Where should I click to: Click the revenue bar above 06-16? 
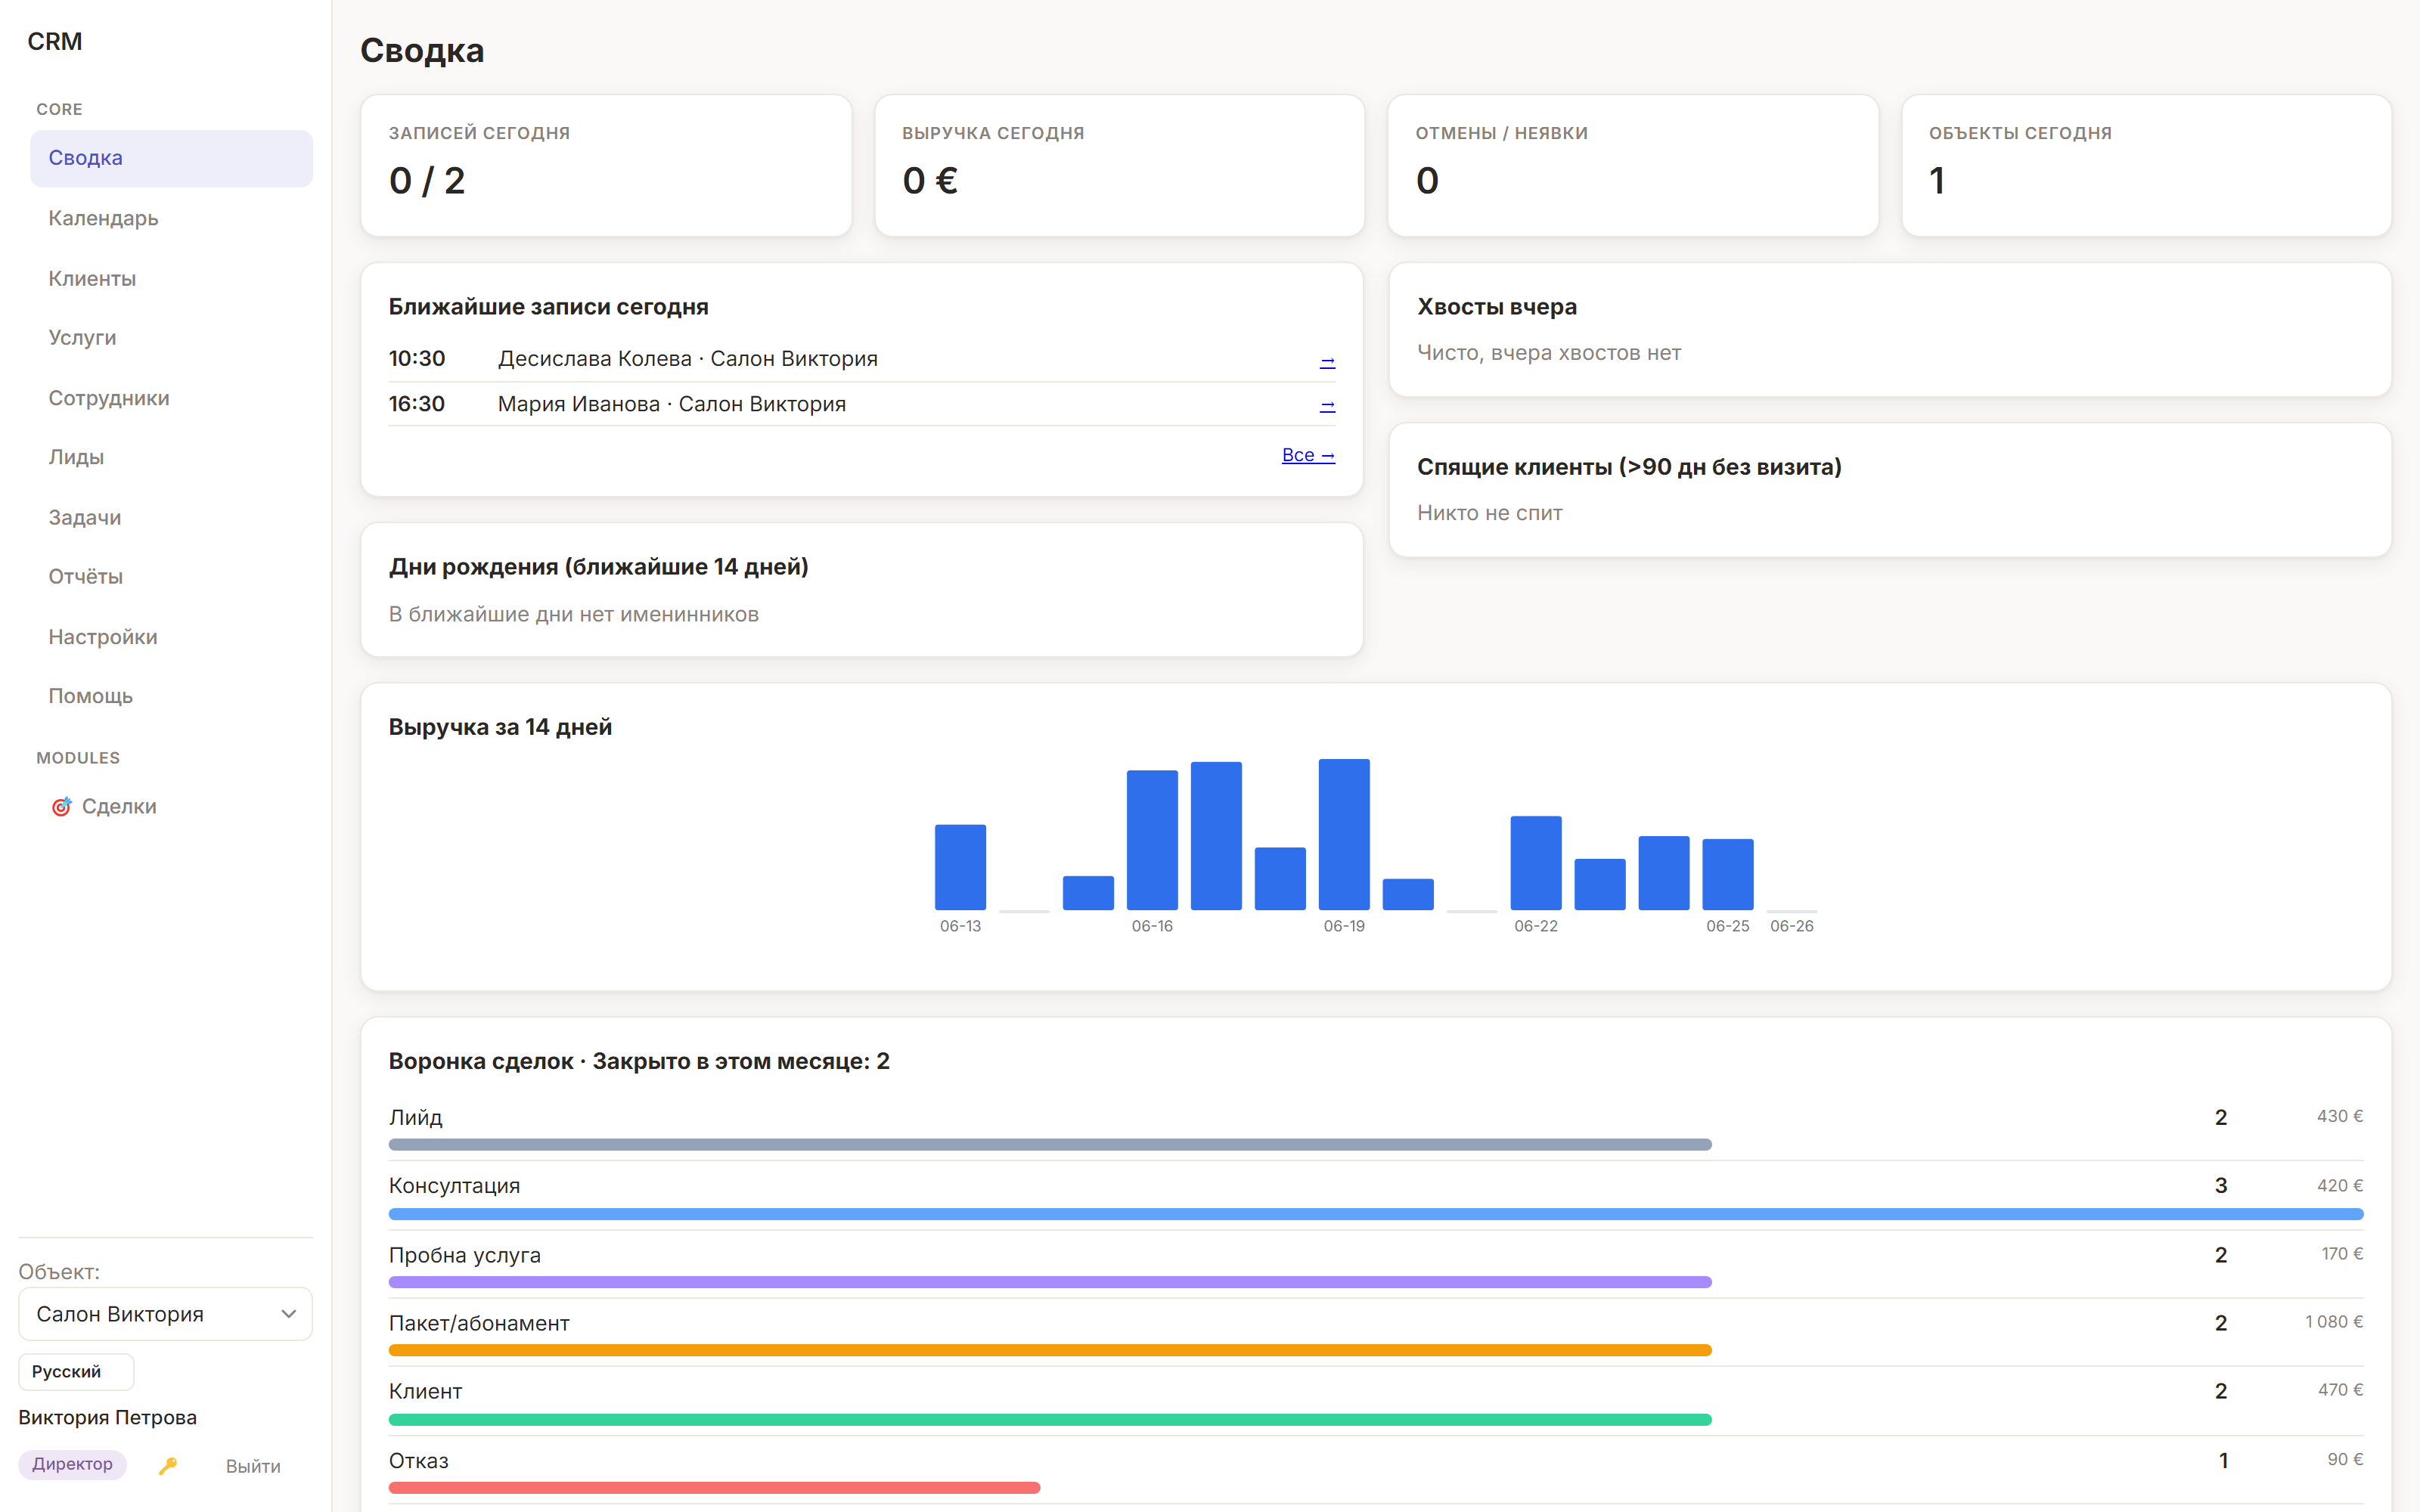point(1152,840)
